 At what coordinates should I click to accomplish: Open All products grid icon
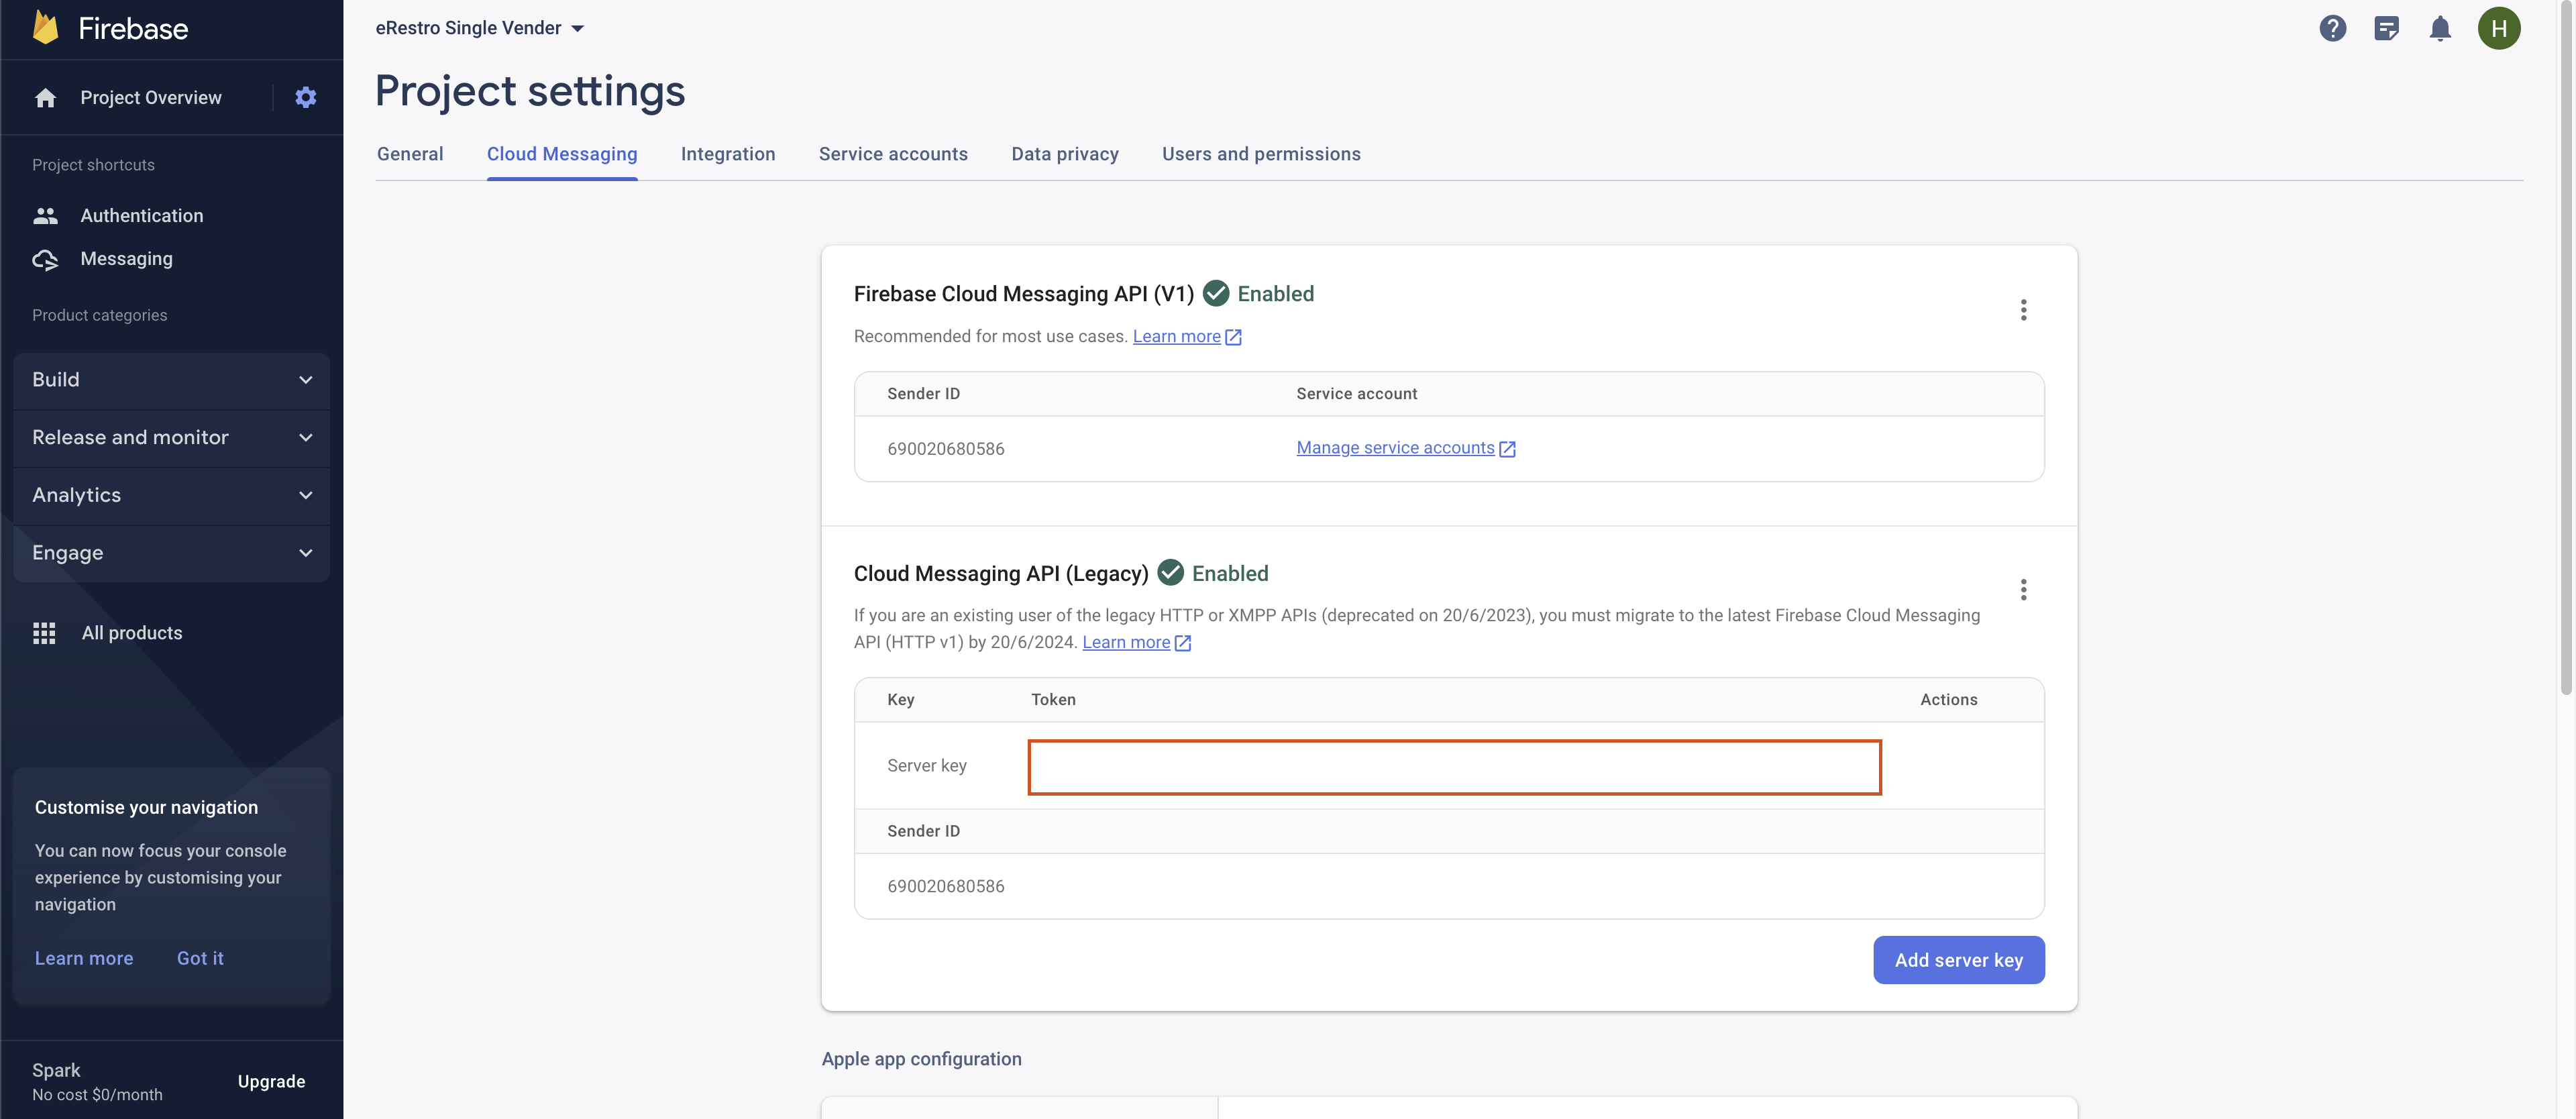(44, 633)
